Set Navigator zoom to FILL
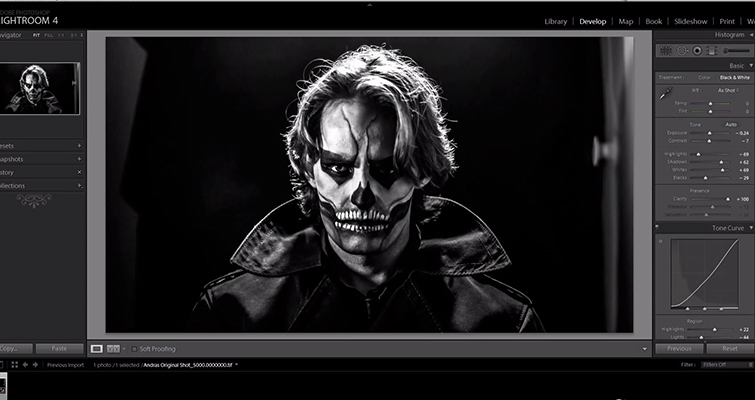Viewport: 755px width, 400px height. (49, 35)
